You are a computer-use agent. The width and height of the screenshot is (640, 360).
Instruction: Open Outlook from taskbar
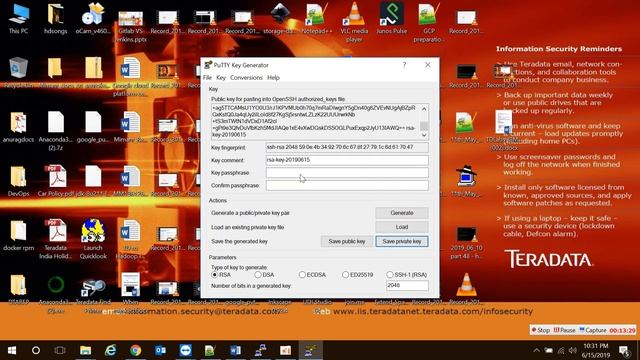(x=160, y=350)
